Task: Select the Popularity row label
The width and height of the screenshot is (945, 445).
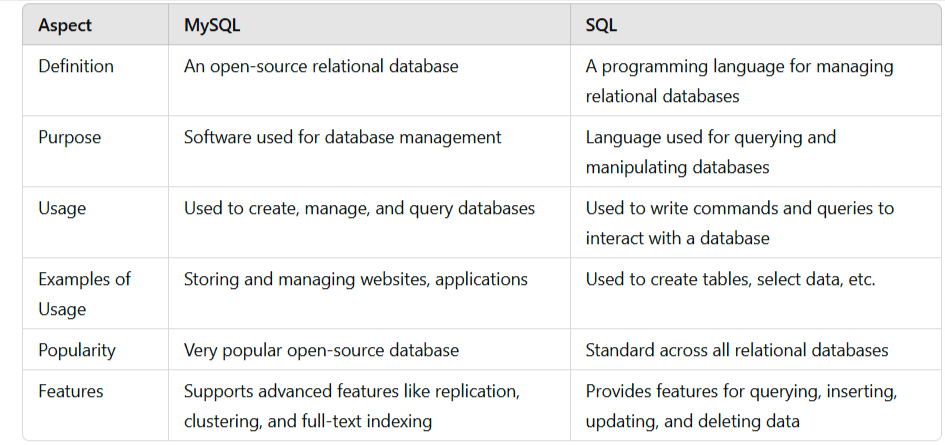Action: point(77,350)
